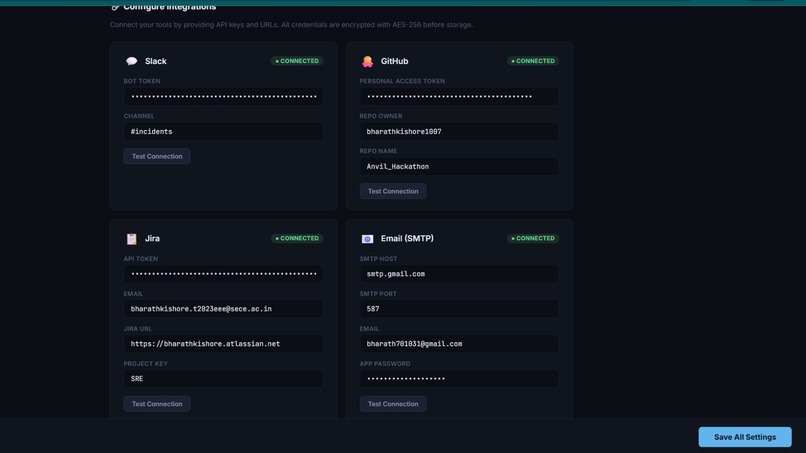The width and height of the screenshot is (806, 453).
Task: Click the Jira clipboard icon
Action: (132, 239)
